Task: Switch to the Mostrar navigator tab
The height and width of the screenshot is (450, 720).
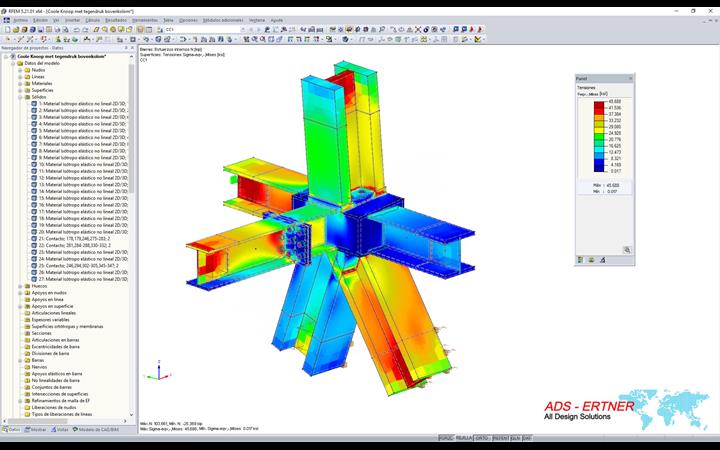Action: [x=35, y=430]
